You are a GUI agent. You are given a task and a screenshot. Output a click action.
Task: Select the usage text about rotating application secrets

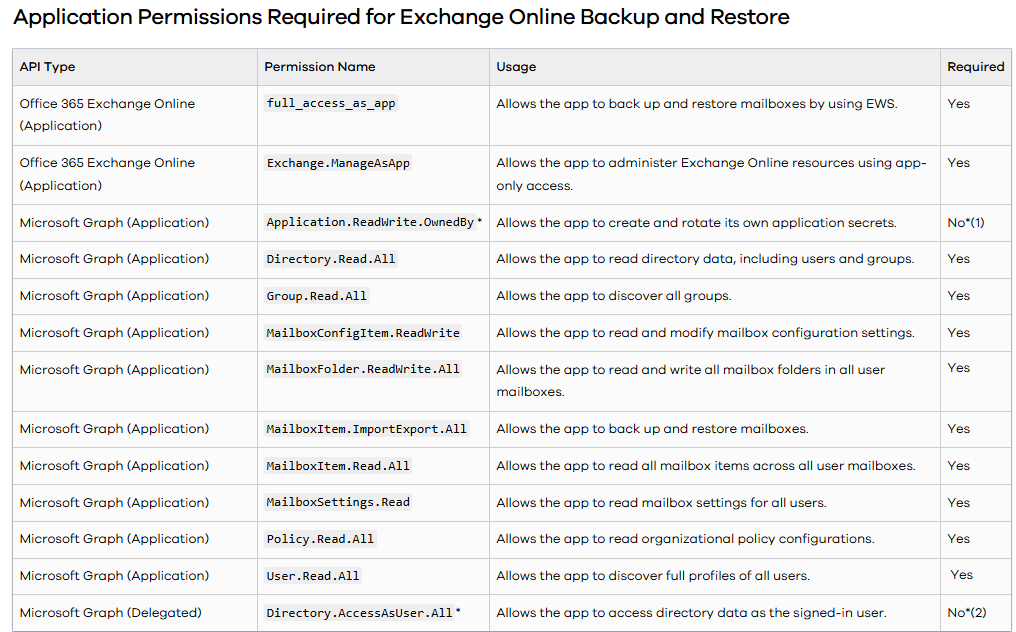(x=697, y=222)
